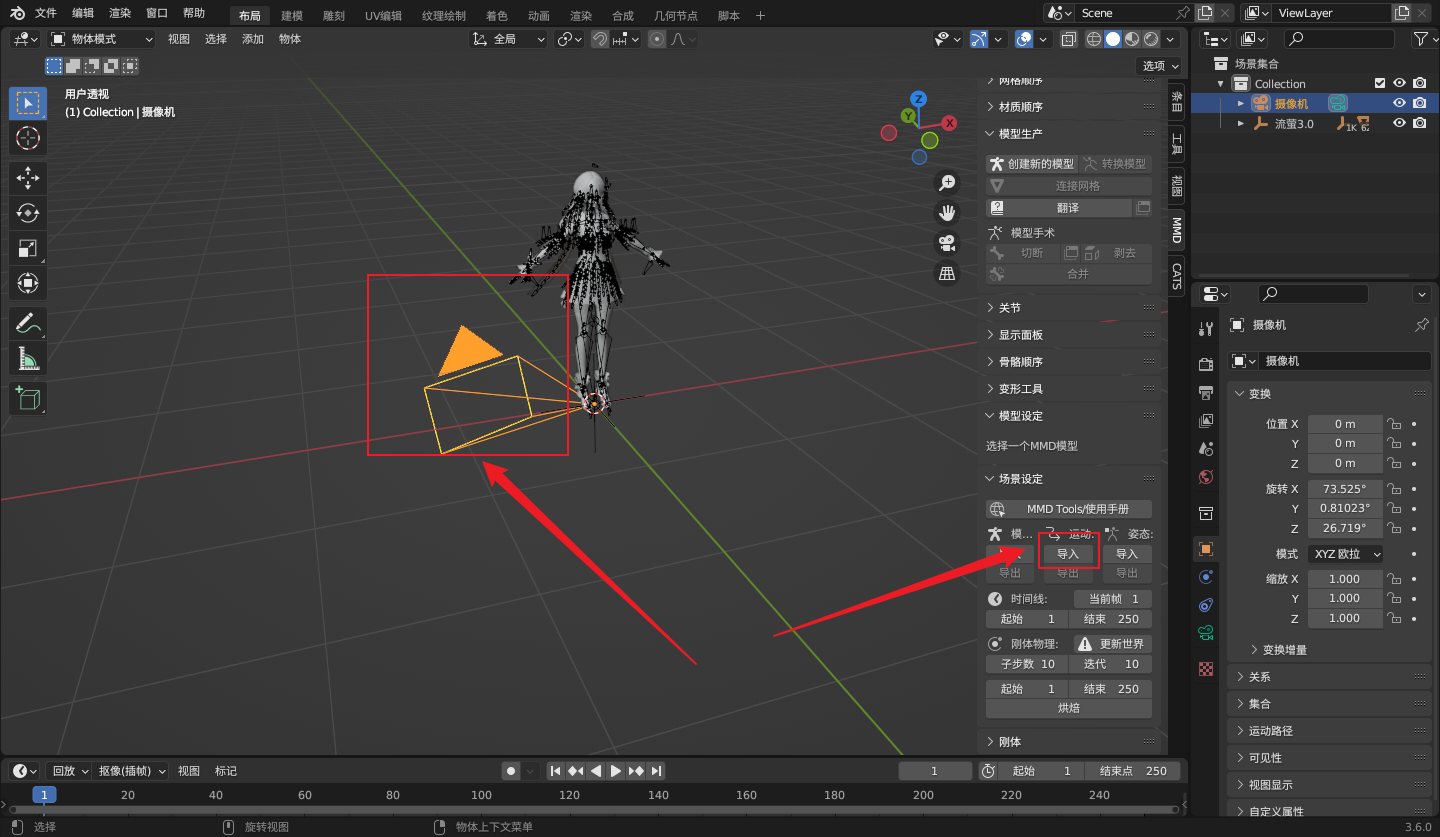
Task: Open the Scene properties tab icon
Action: [1206, 449]
